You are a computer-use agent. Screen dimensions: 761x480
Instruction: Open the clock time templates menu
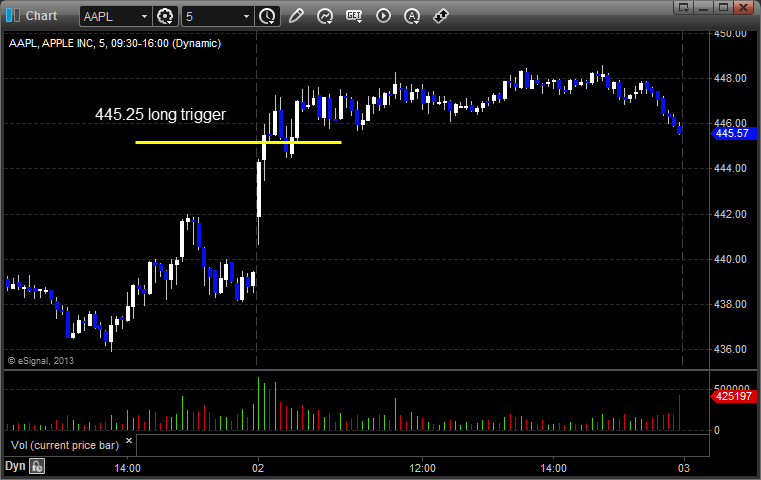coord(267,17)
